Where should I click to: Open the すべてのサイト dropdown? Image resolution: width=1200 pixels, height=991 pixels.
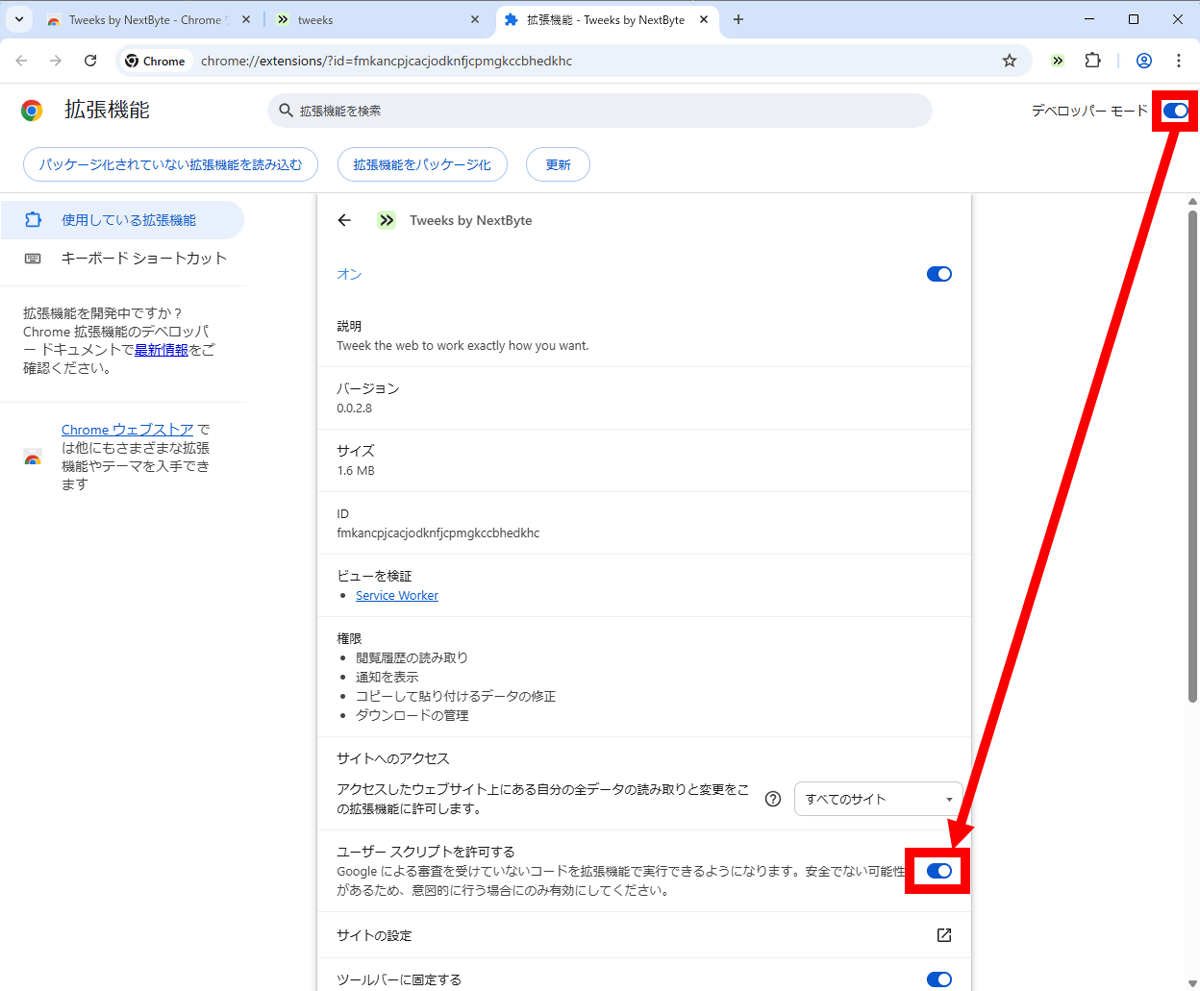click(878, 799)
